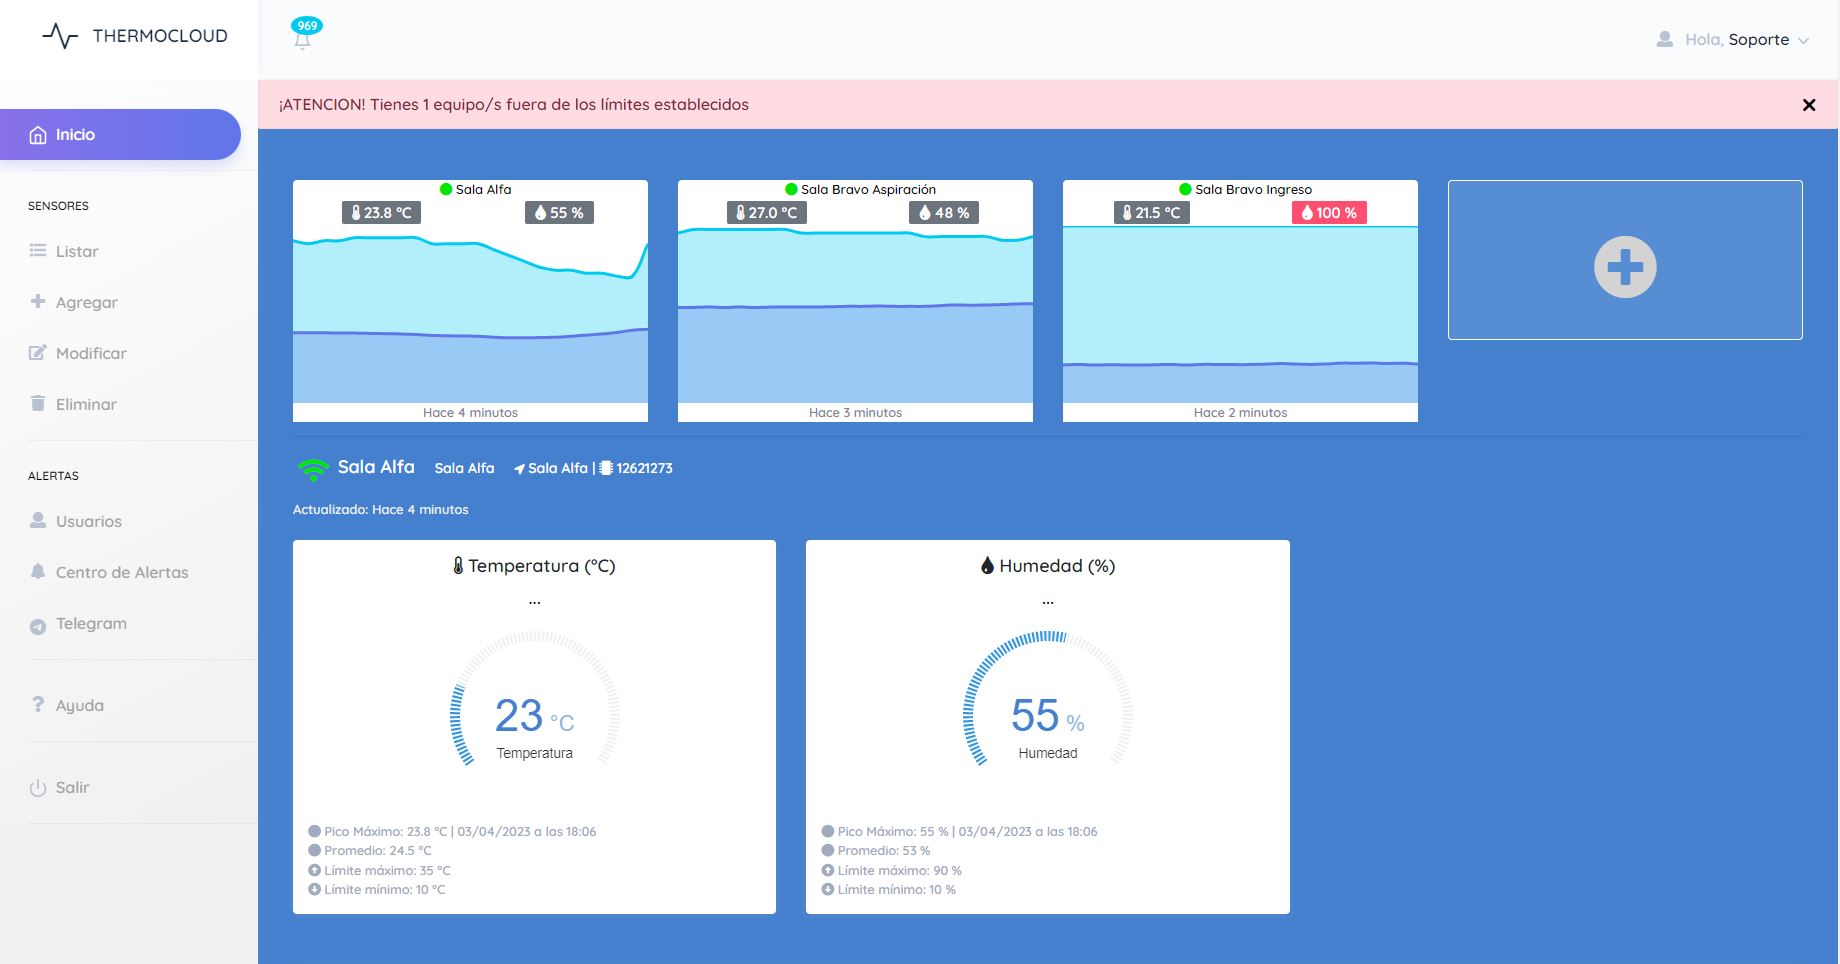
Task: Click the 23.8 °C temperature badge on Sala Alfa
Action: (x=381, y=213)
